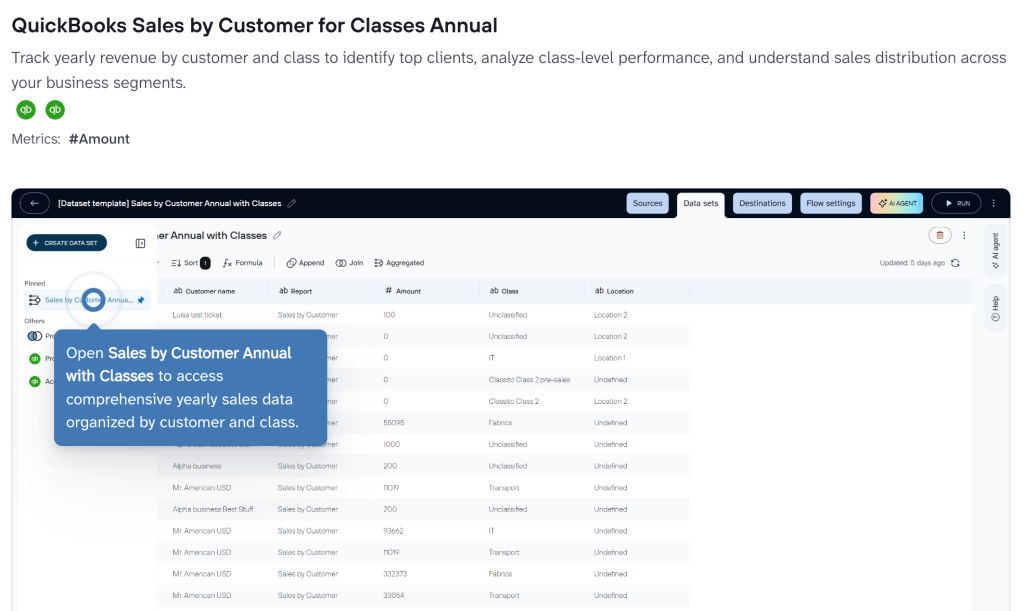Open the Help side panel

click(x=995, y=308)
